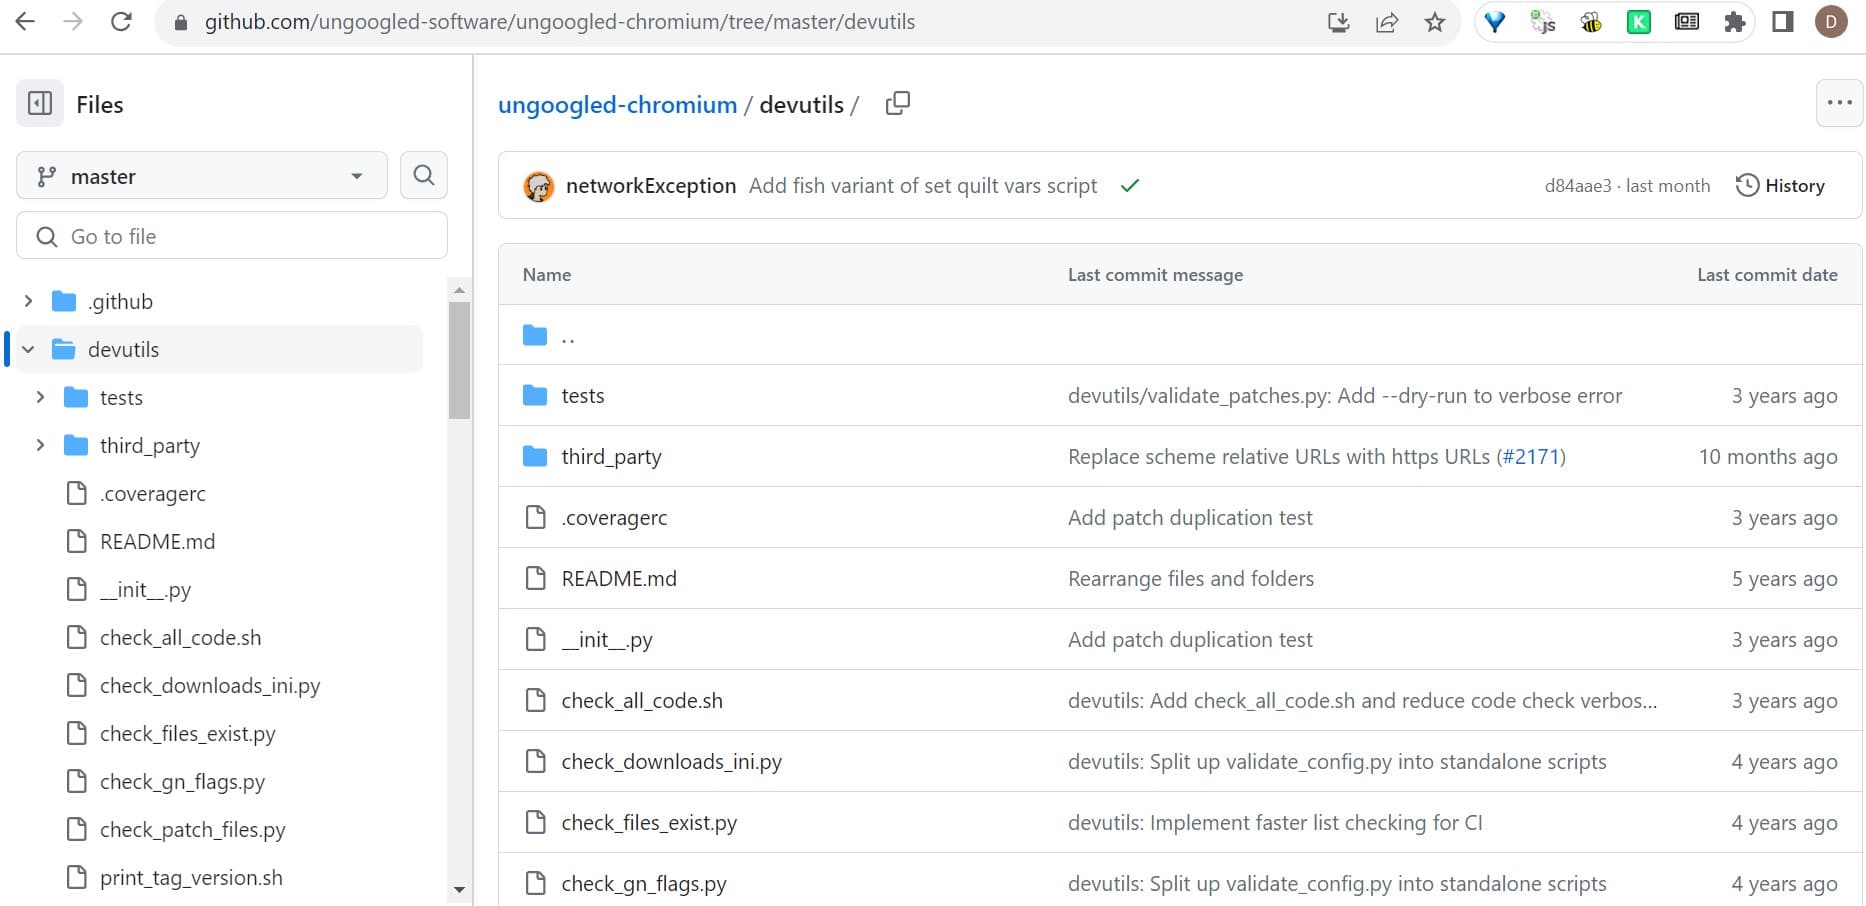Image resolution: width=1866 pixels, height=906 pixels.
Task: Collapse the devutils folder chevron
Action: coord(28,349)
